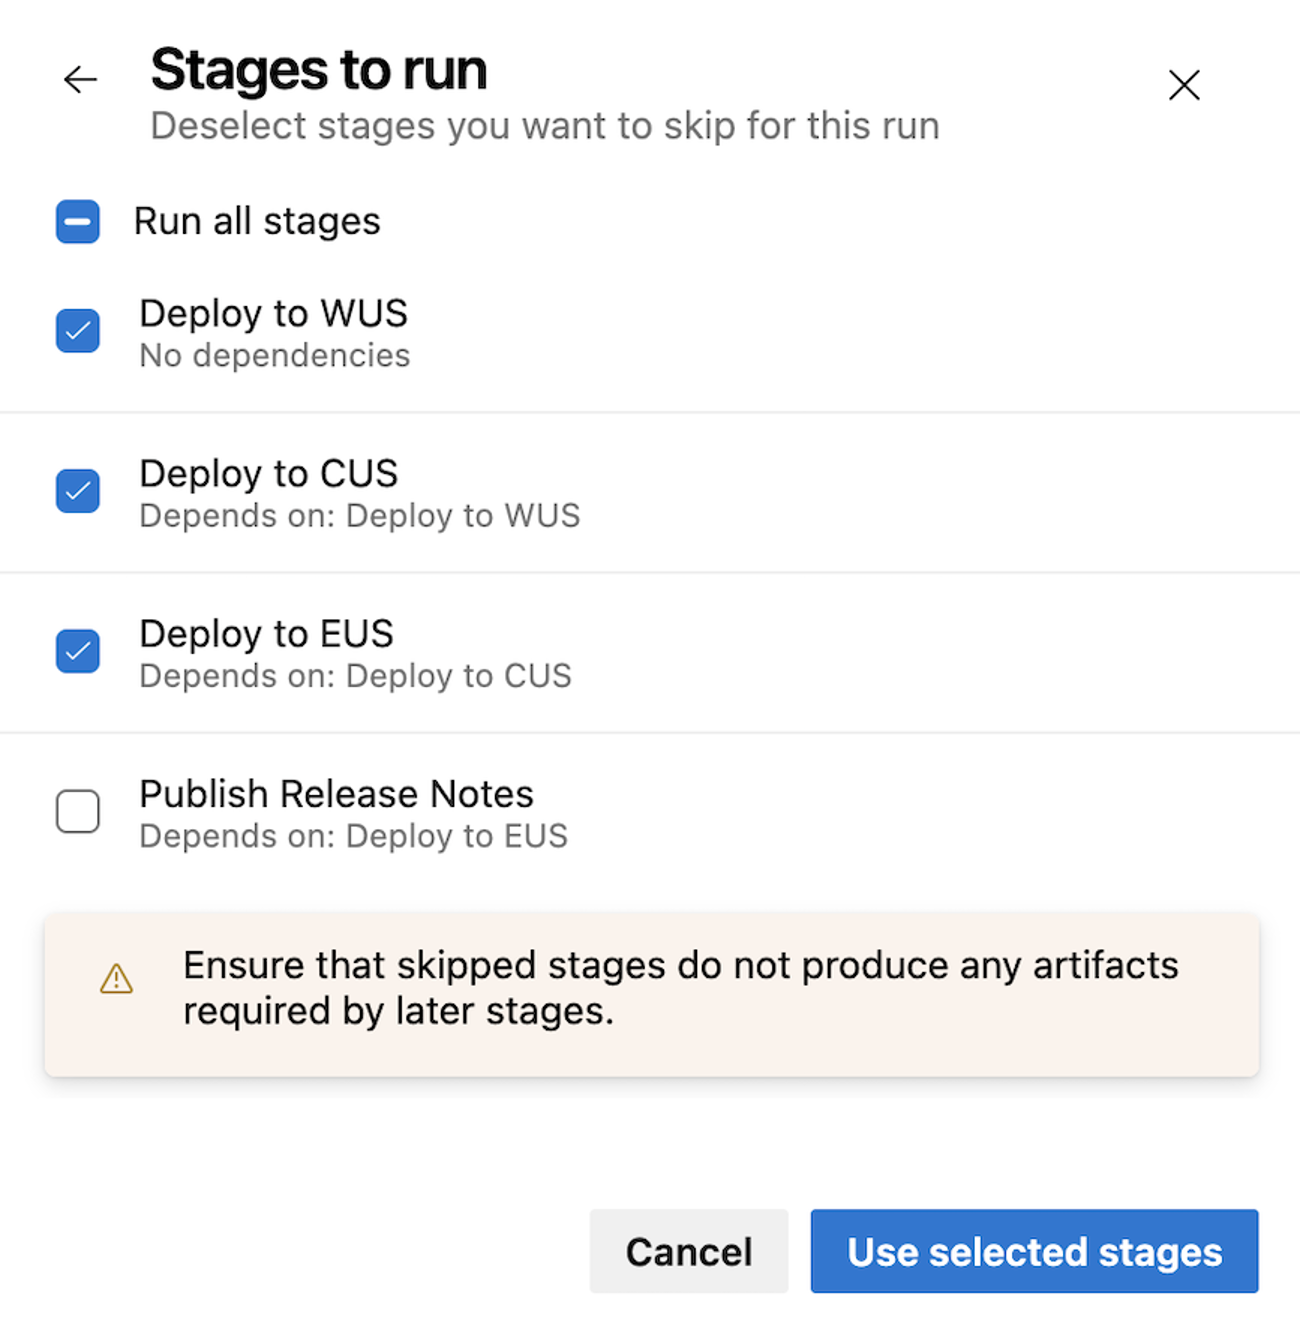This screenshot has height=1323, width=1300.
Task: Go back using the left arrow icon
Action: point(80,79)
